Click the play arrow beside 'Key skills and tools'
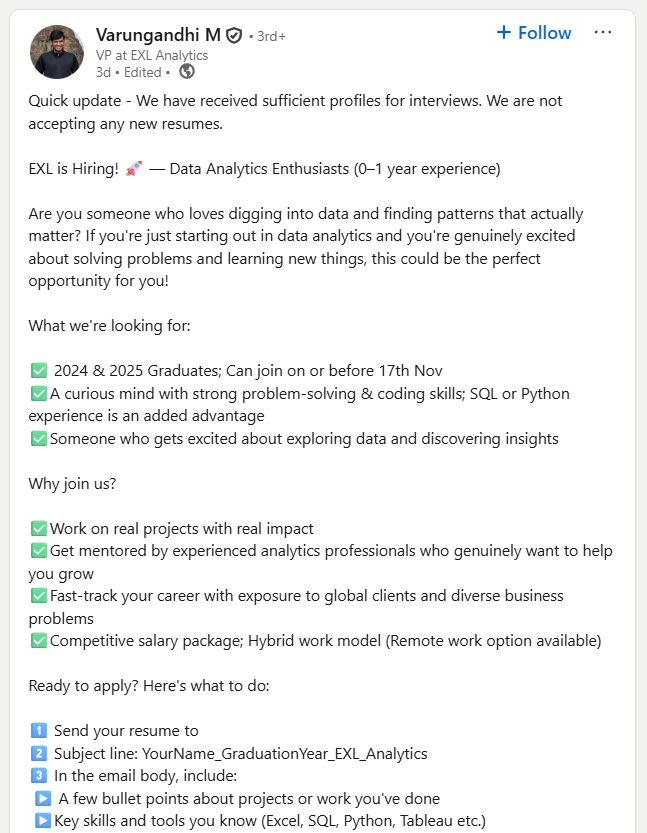 43,821
